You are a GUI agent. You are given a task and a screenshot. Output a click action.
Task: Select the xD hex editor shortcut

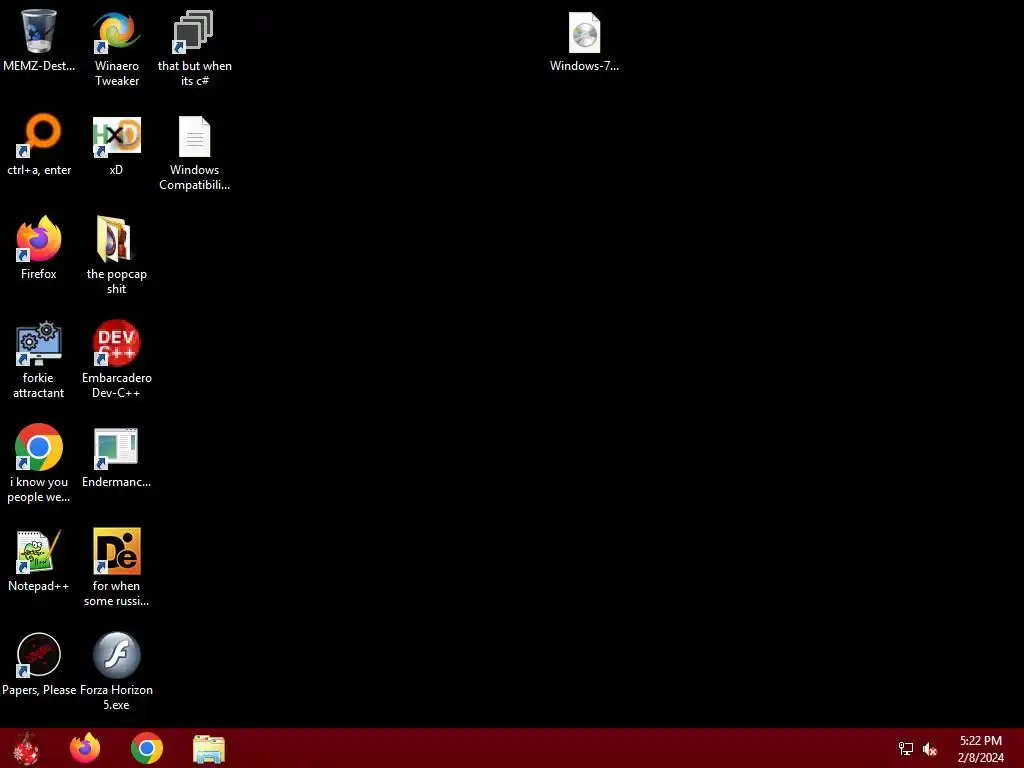click(117, 136)
